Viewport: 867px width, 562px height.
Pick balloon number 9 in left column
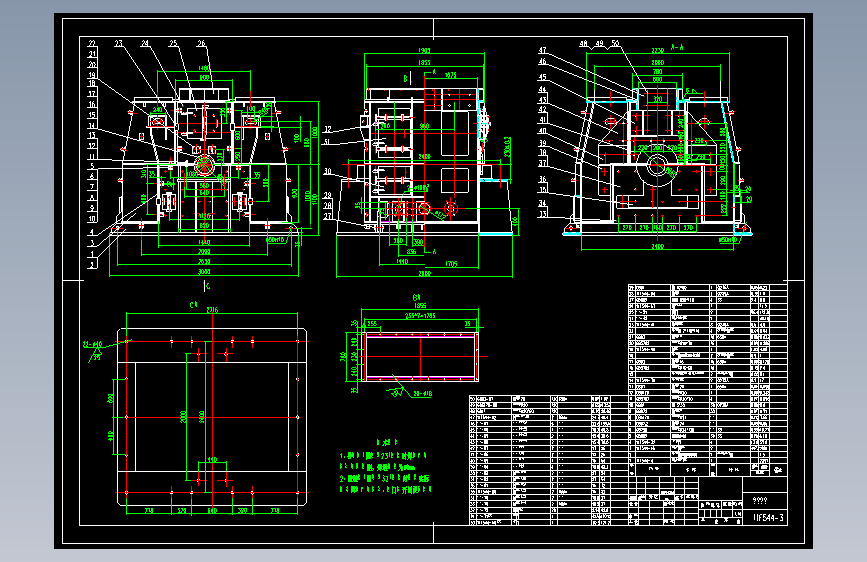point(92,208)
